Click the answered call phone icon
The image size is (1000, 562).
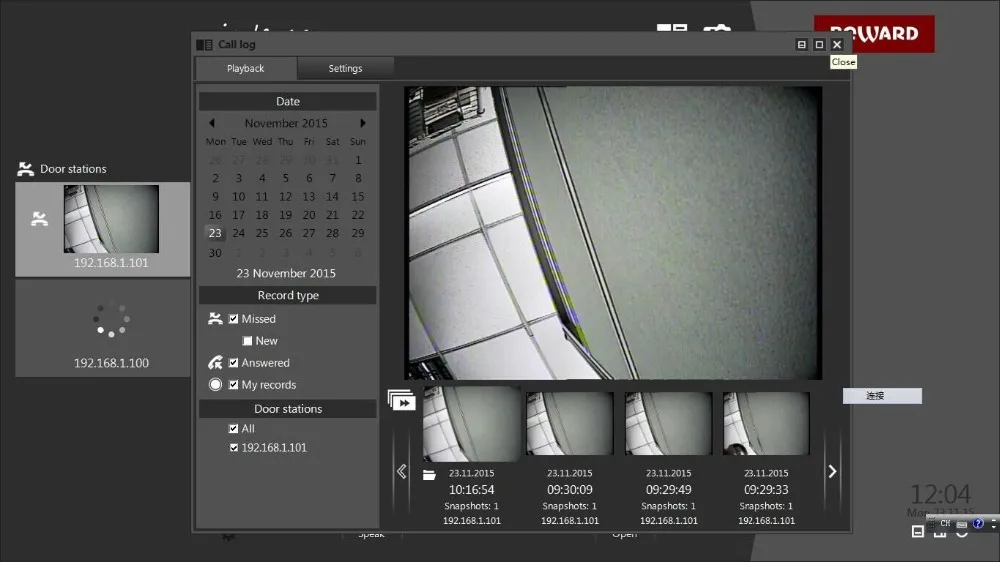tap(215, 363)
